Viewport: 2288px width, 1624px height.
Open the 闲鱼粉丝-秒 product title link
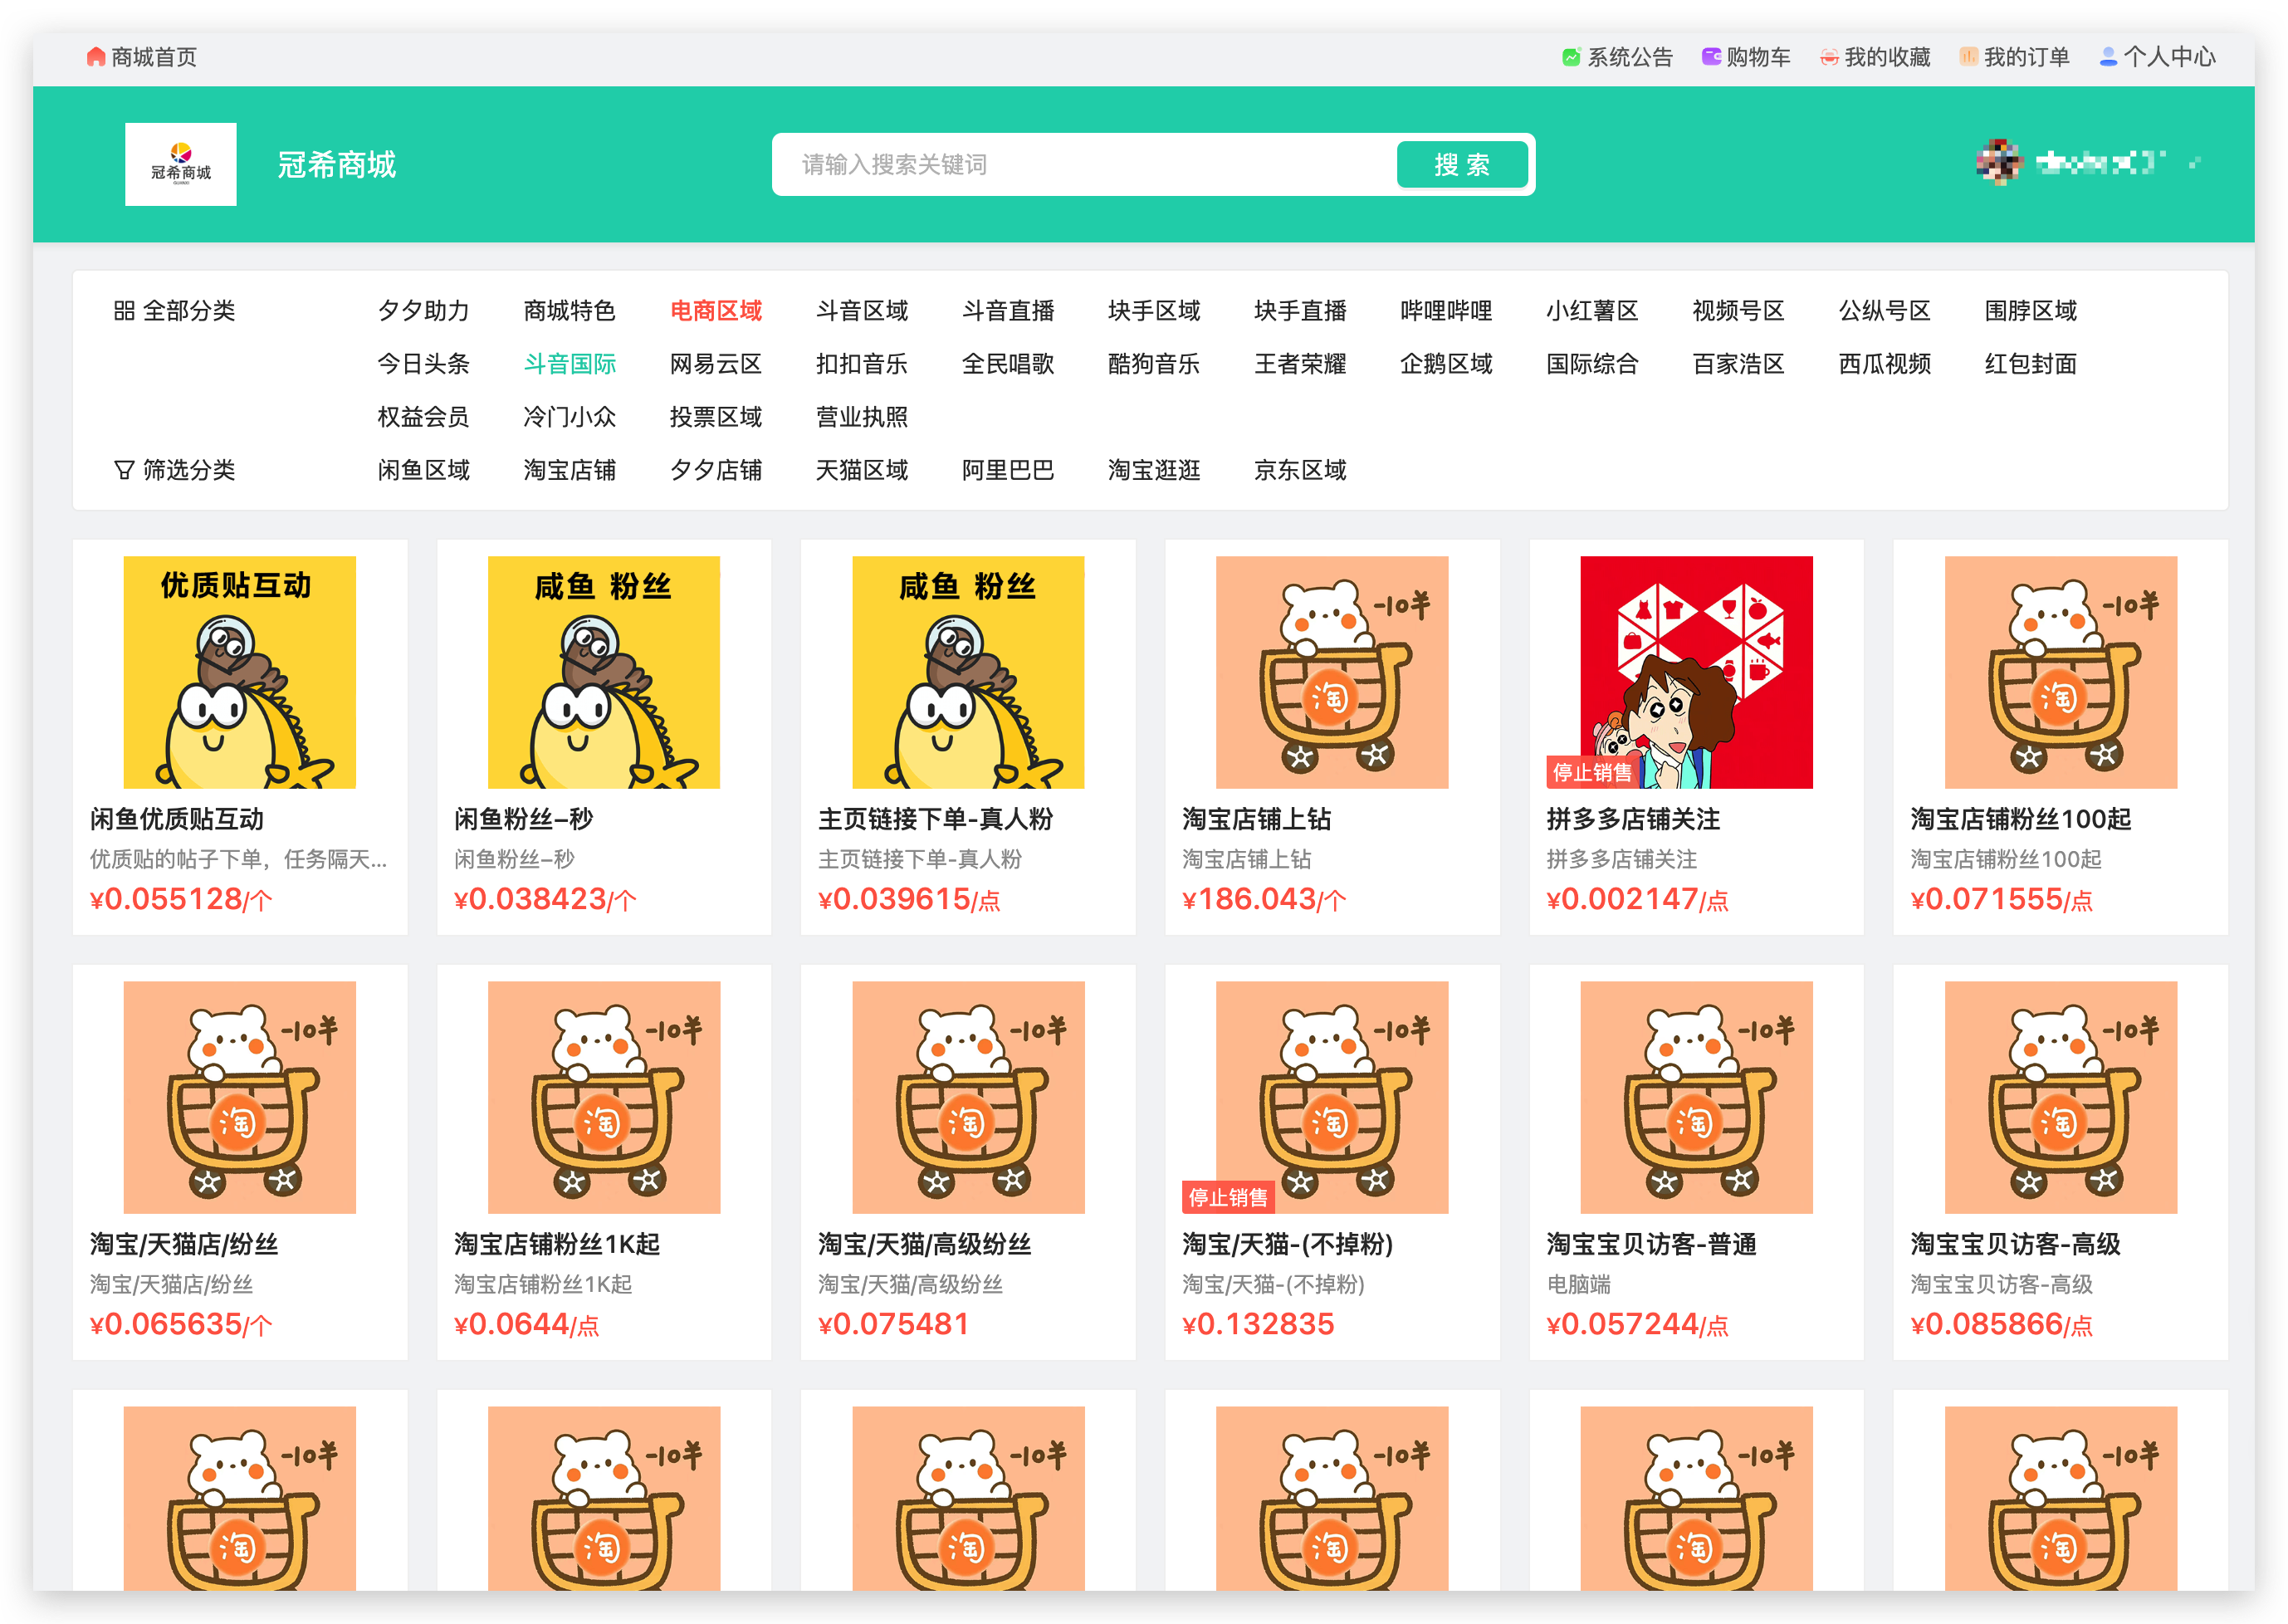[x=523, y=819]
